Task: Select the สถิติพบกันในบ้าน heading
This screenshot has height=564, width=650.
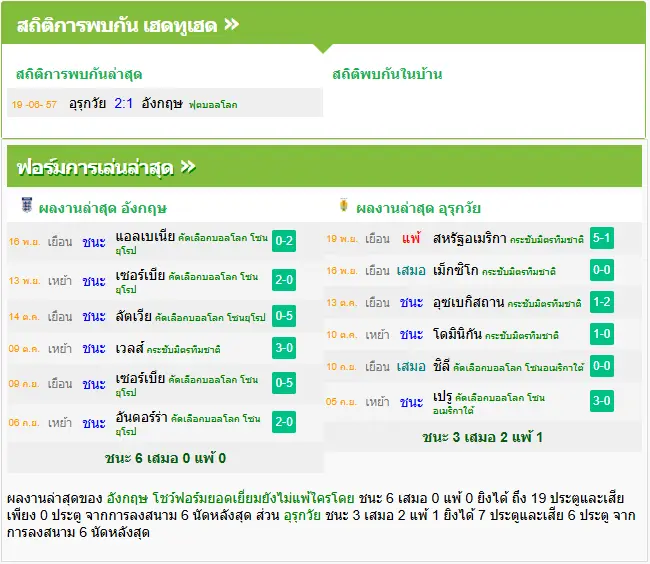Action: [x=387, y=74]
